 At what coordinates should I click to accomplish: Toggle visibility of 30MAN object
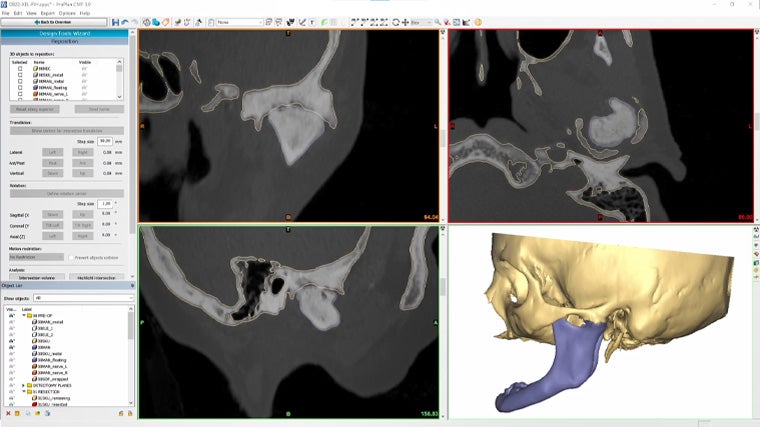coord(11,347)
